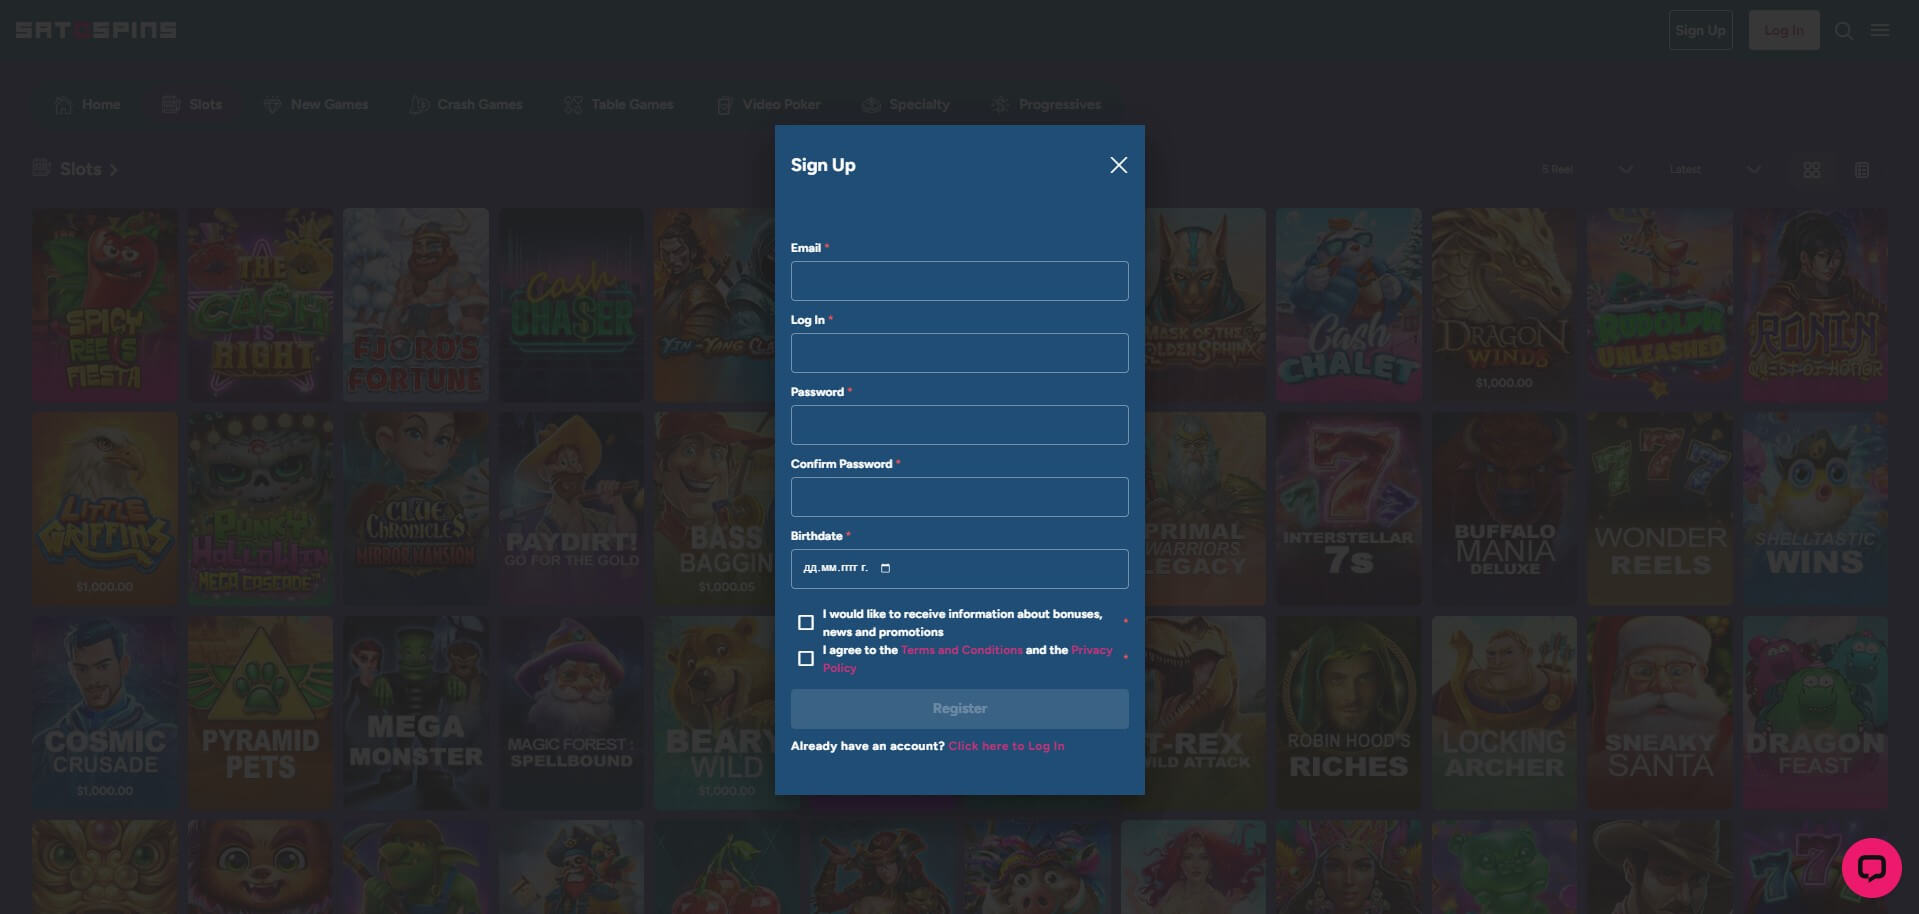
Task: Open Locking Archer game thumbnail
Action: (1504, 713)
